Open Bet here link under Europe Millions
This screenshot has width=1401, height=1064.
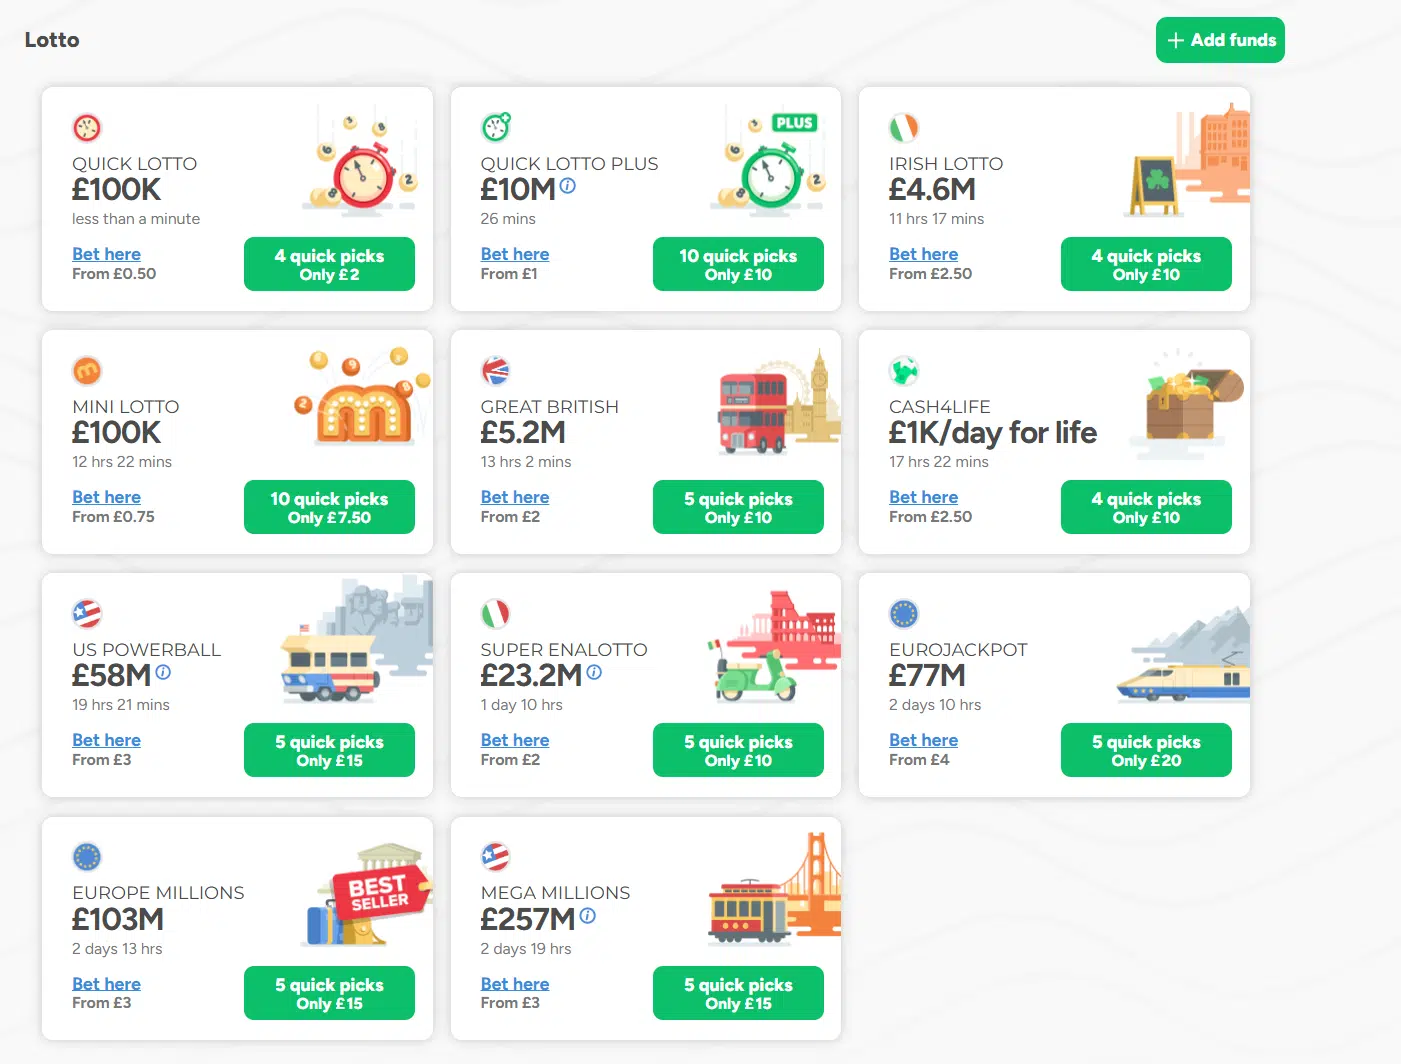tap(106, 984)
